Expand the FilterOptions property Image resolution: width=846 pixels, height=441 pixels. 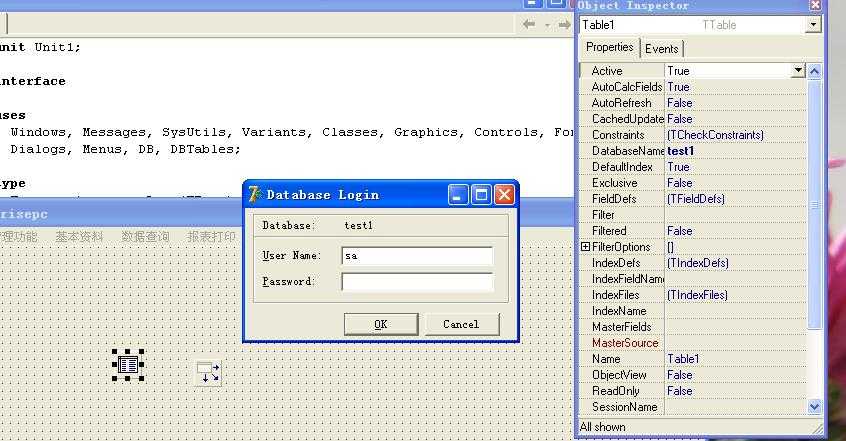585,247
